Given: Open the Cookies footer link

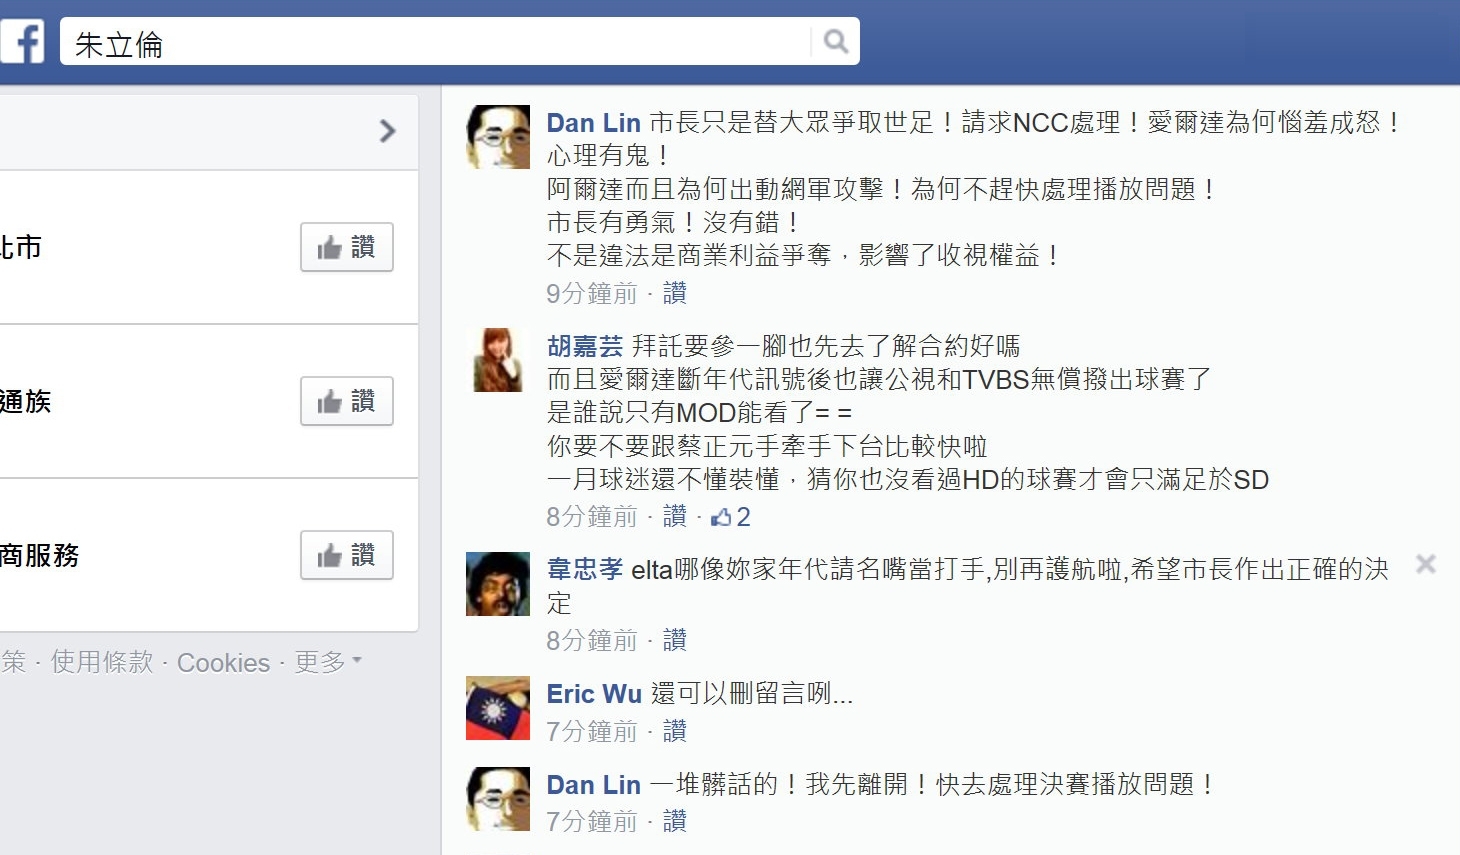Looking at the screenshot, I should (x=223, y=663).
